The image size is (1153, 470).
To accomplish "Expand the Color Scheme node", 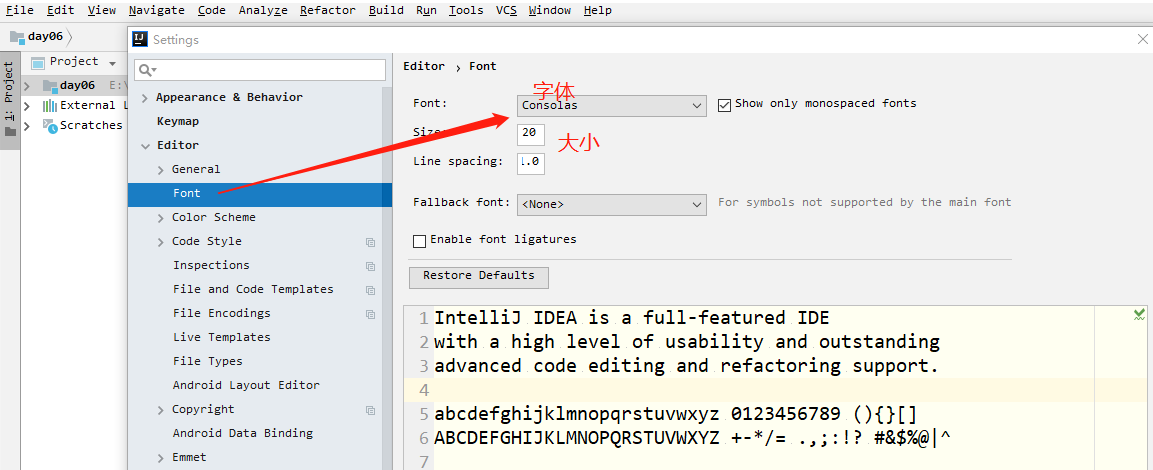I will tap(161, 218).
